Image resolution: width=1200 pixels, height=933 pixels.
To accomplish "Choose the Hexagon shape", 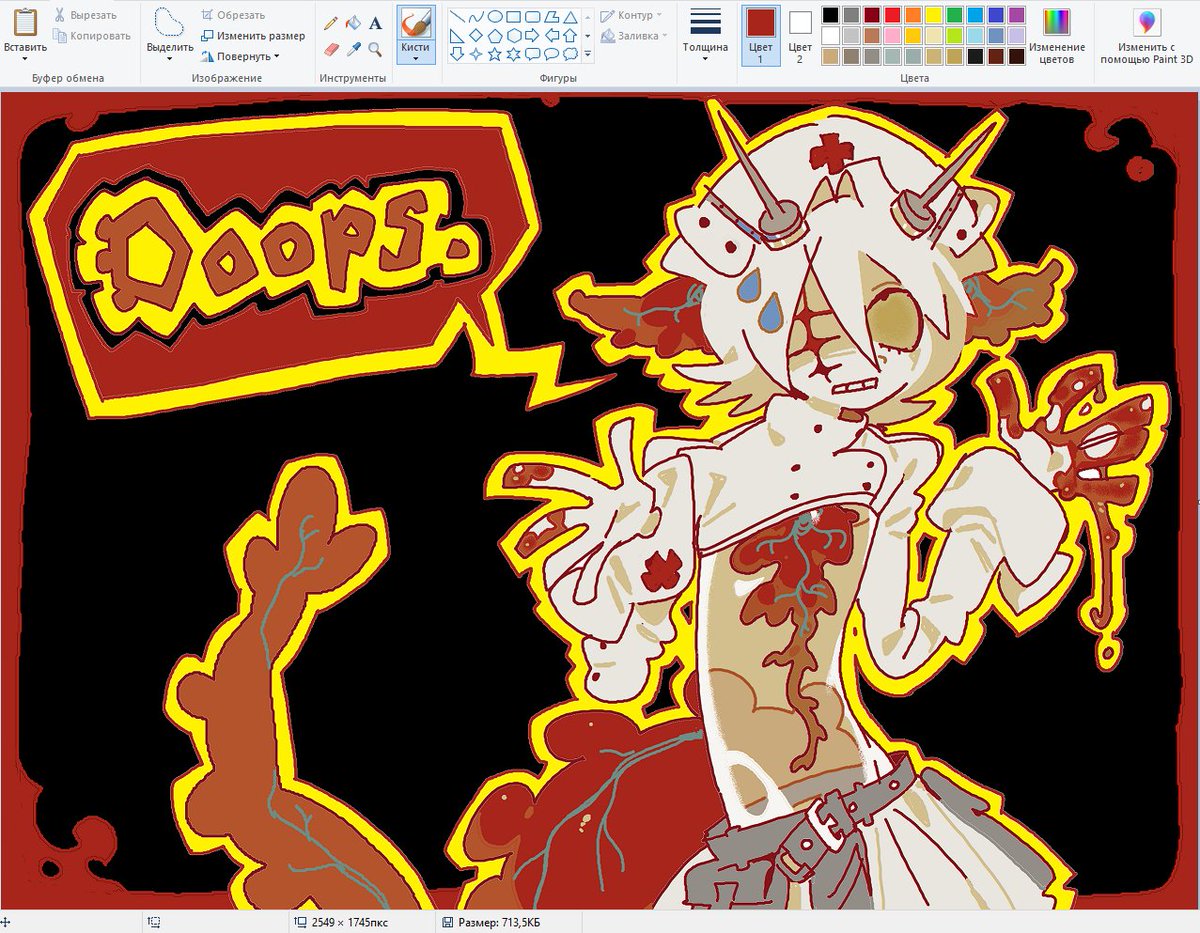I will pos(514,35).
